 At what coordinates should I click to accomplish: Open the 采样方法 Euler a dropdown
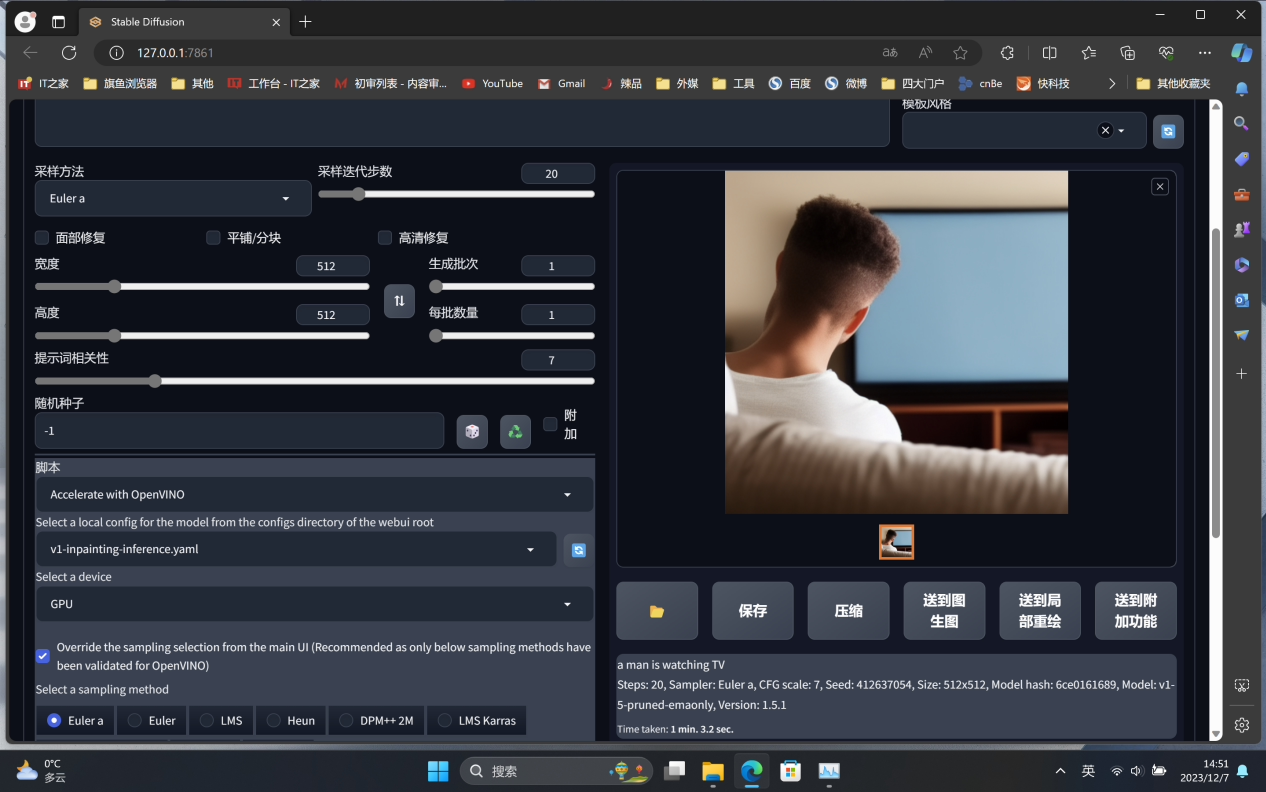point(172,199)
